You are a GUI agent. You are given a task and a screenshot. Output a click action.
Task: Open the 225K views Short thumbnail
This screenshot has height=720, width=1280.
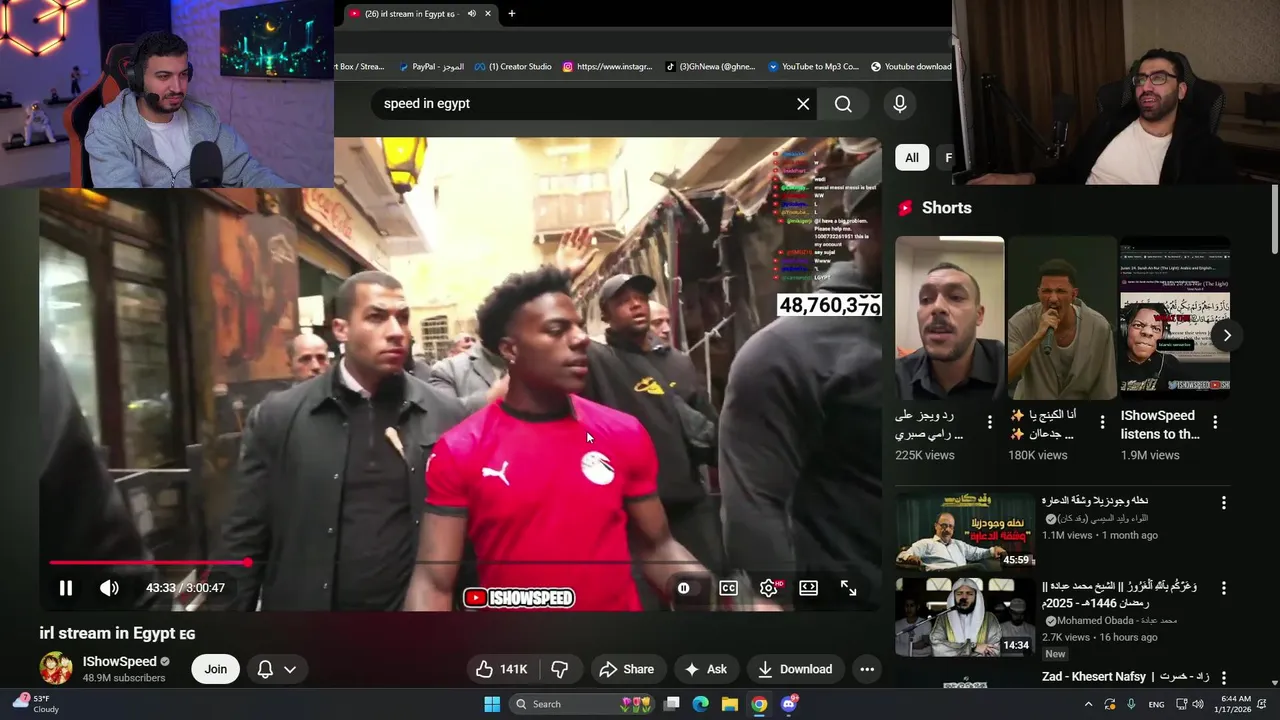pos(950,318)
